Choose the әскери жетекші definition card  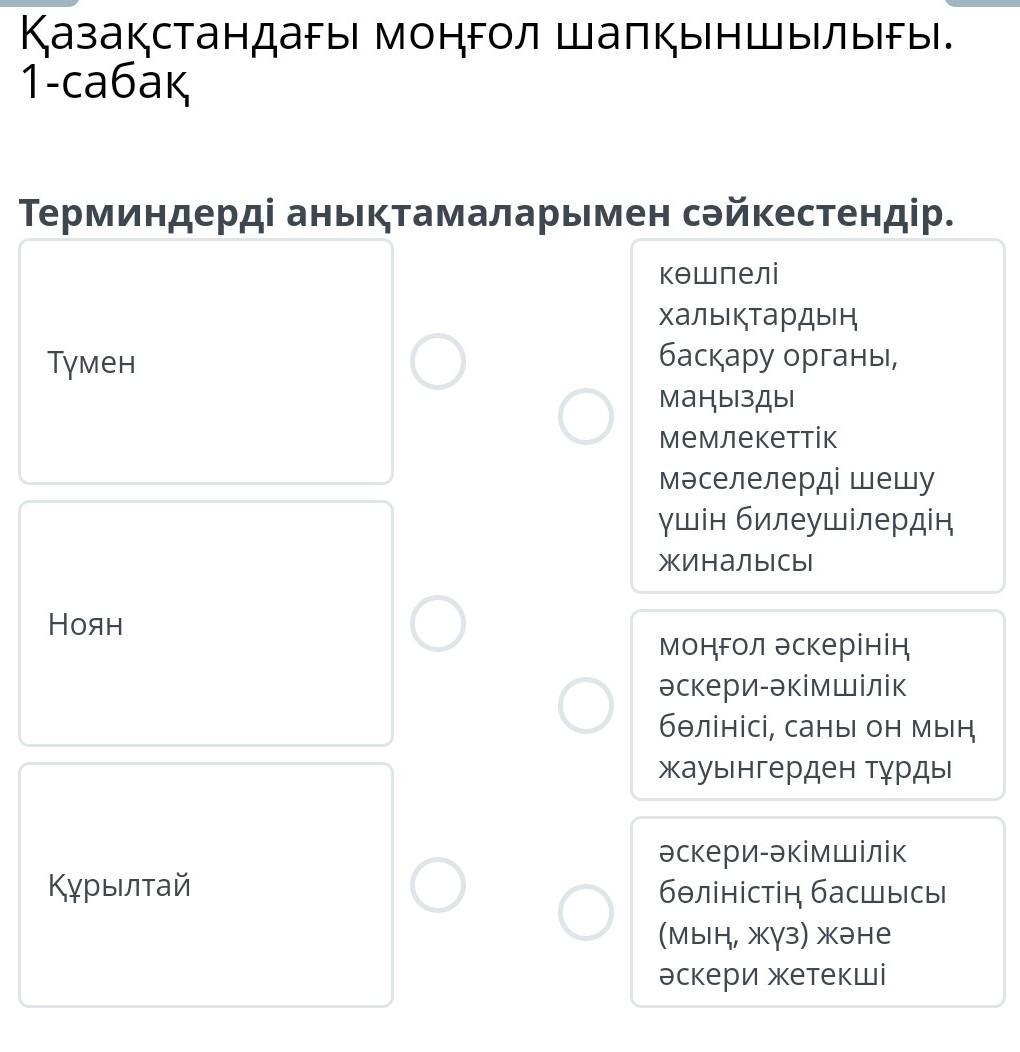(x=817, y=912)
